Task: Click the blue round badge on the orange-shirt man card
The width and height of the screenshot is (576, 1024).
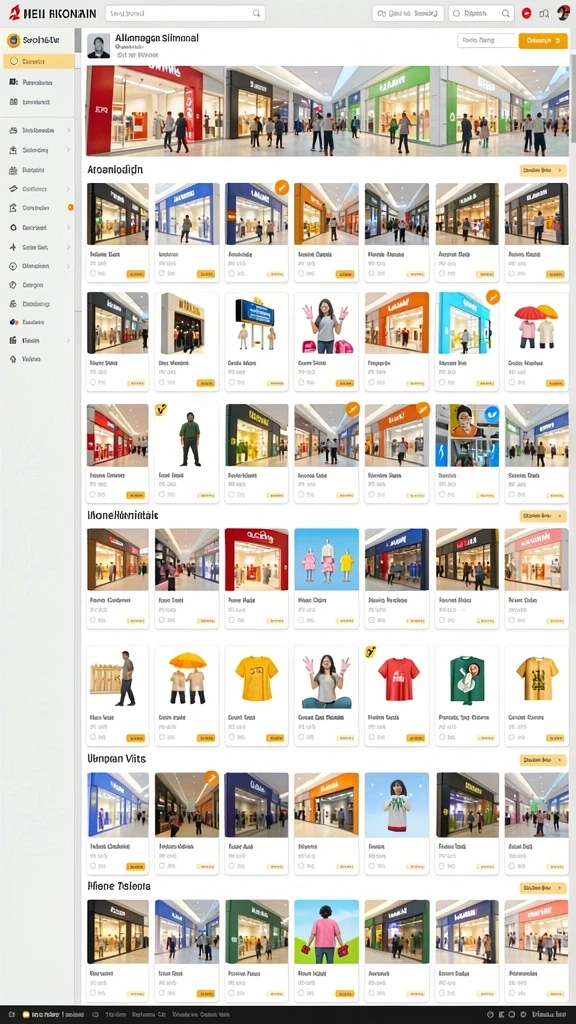Action: 492,412
